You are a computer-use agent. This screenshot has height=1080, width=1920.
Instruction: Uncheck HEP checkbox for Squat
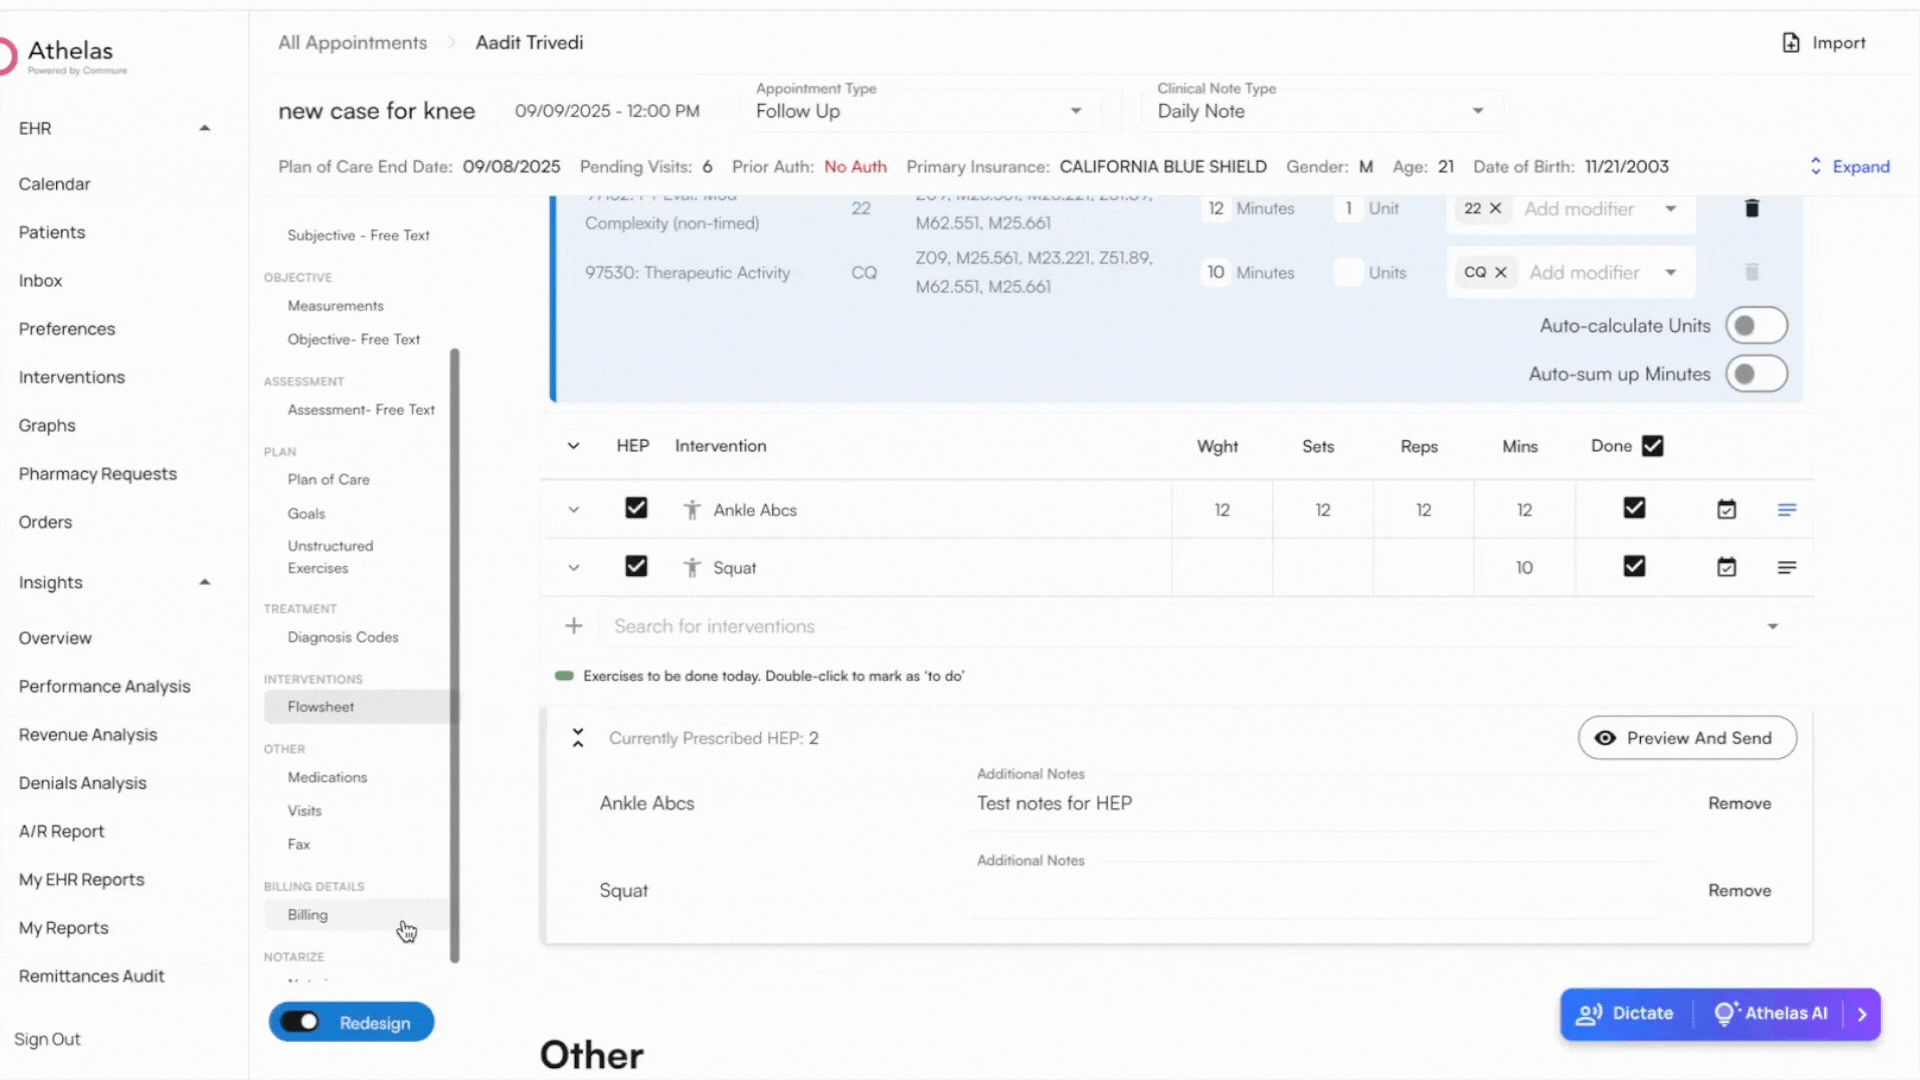[x=636, y=567]
